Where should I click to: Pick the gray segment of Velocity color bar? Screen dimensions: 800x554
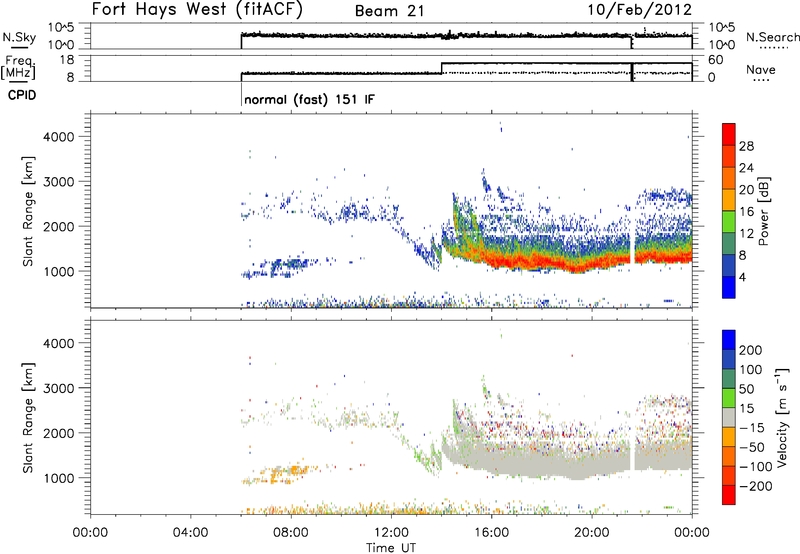[x=729, y=417]
